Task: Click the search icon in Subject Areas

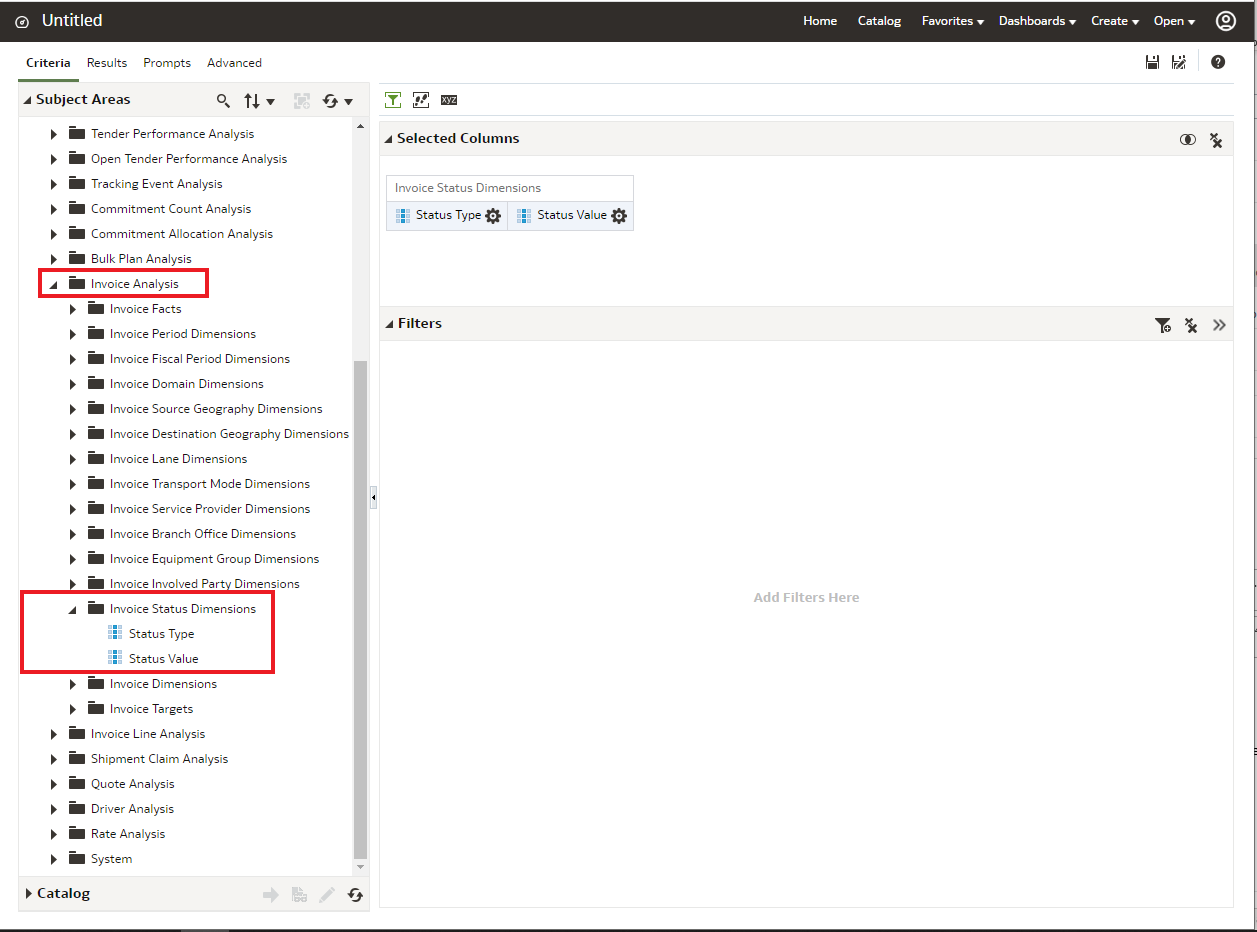Action: [223, 101]
